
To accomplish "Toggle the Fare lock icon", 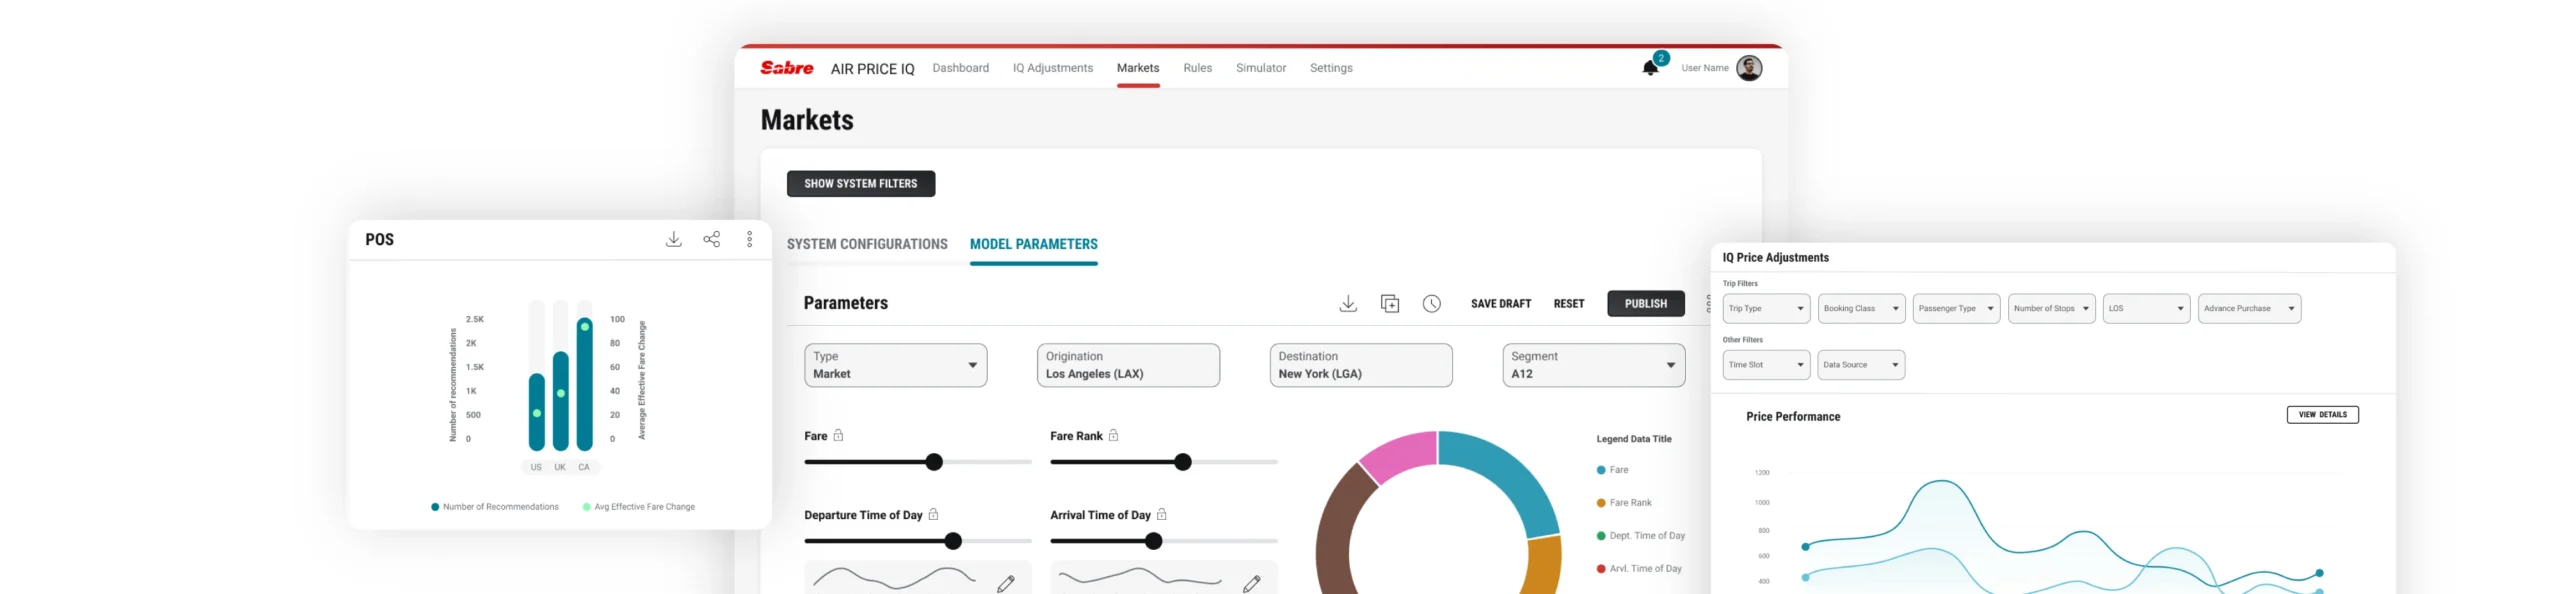I will 838,436.
